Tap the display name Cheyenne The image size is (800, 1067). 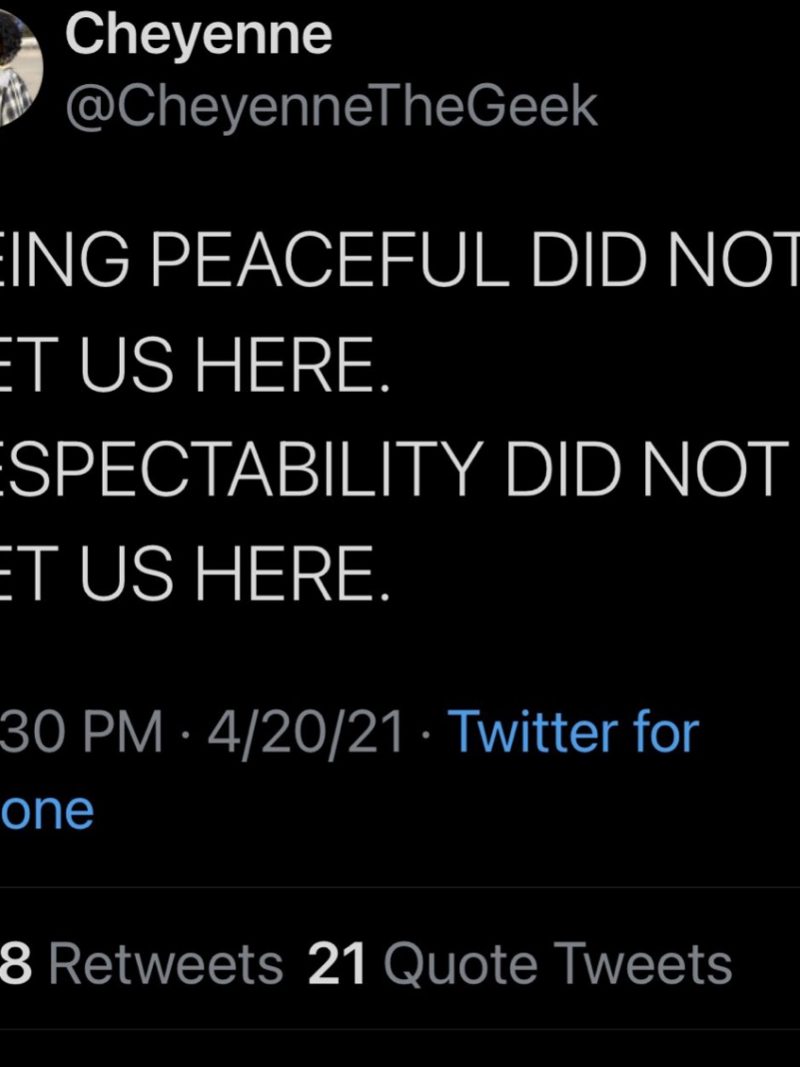coord(198,37)
